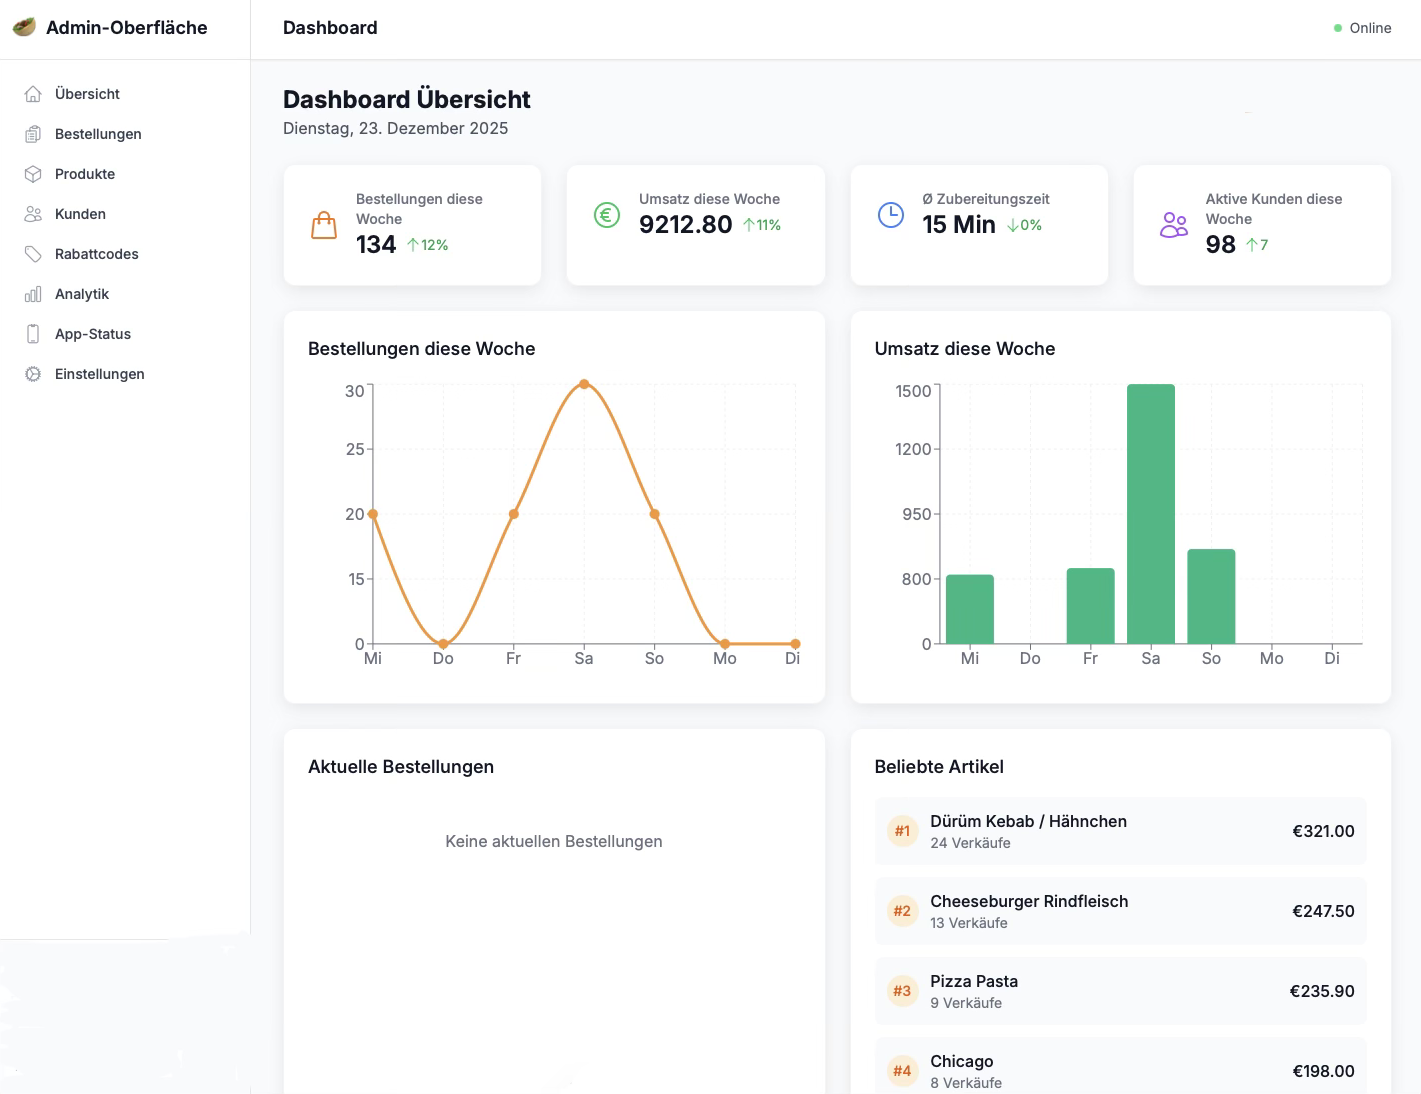The height and width of the screenshot is (1094, 1421).
Task: Open the Bestellungen menu item
Action: [98, 133]
